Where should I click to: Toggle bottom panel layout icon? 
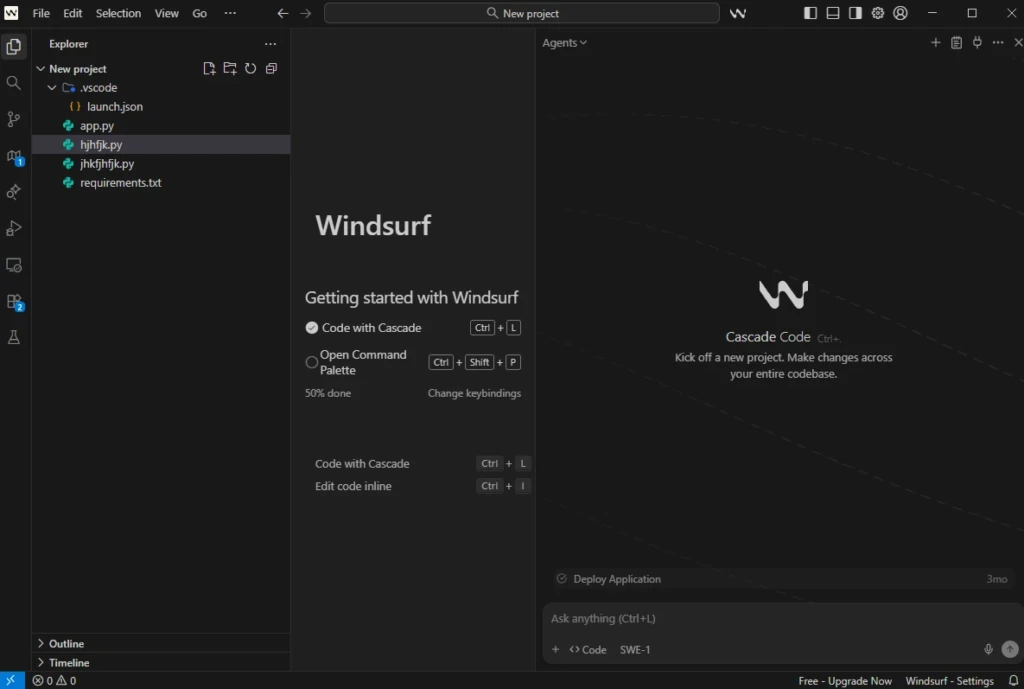coord(833,13)
